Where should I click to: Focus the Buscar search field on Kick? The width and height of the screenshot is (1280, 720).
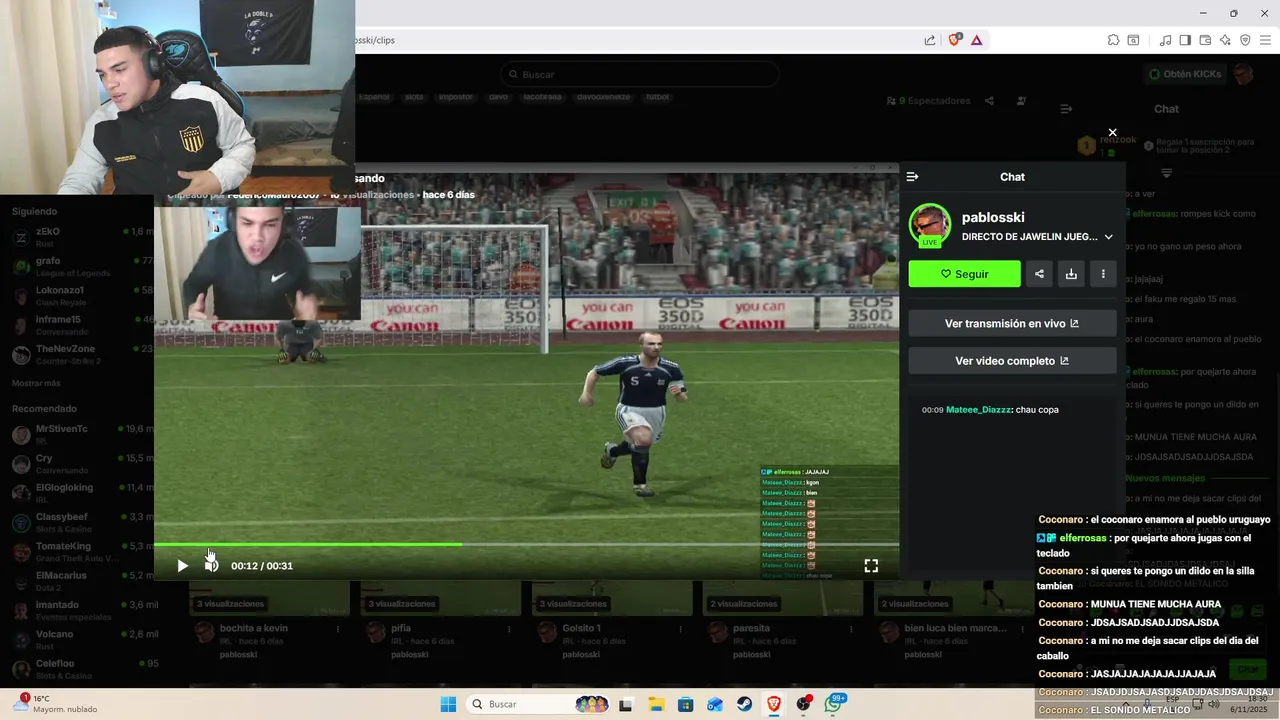coord(640,74)
